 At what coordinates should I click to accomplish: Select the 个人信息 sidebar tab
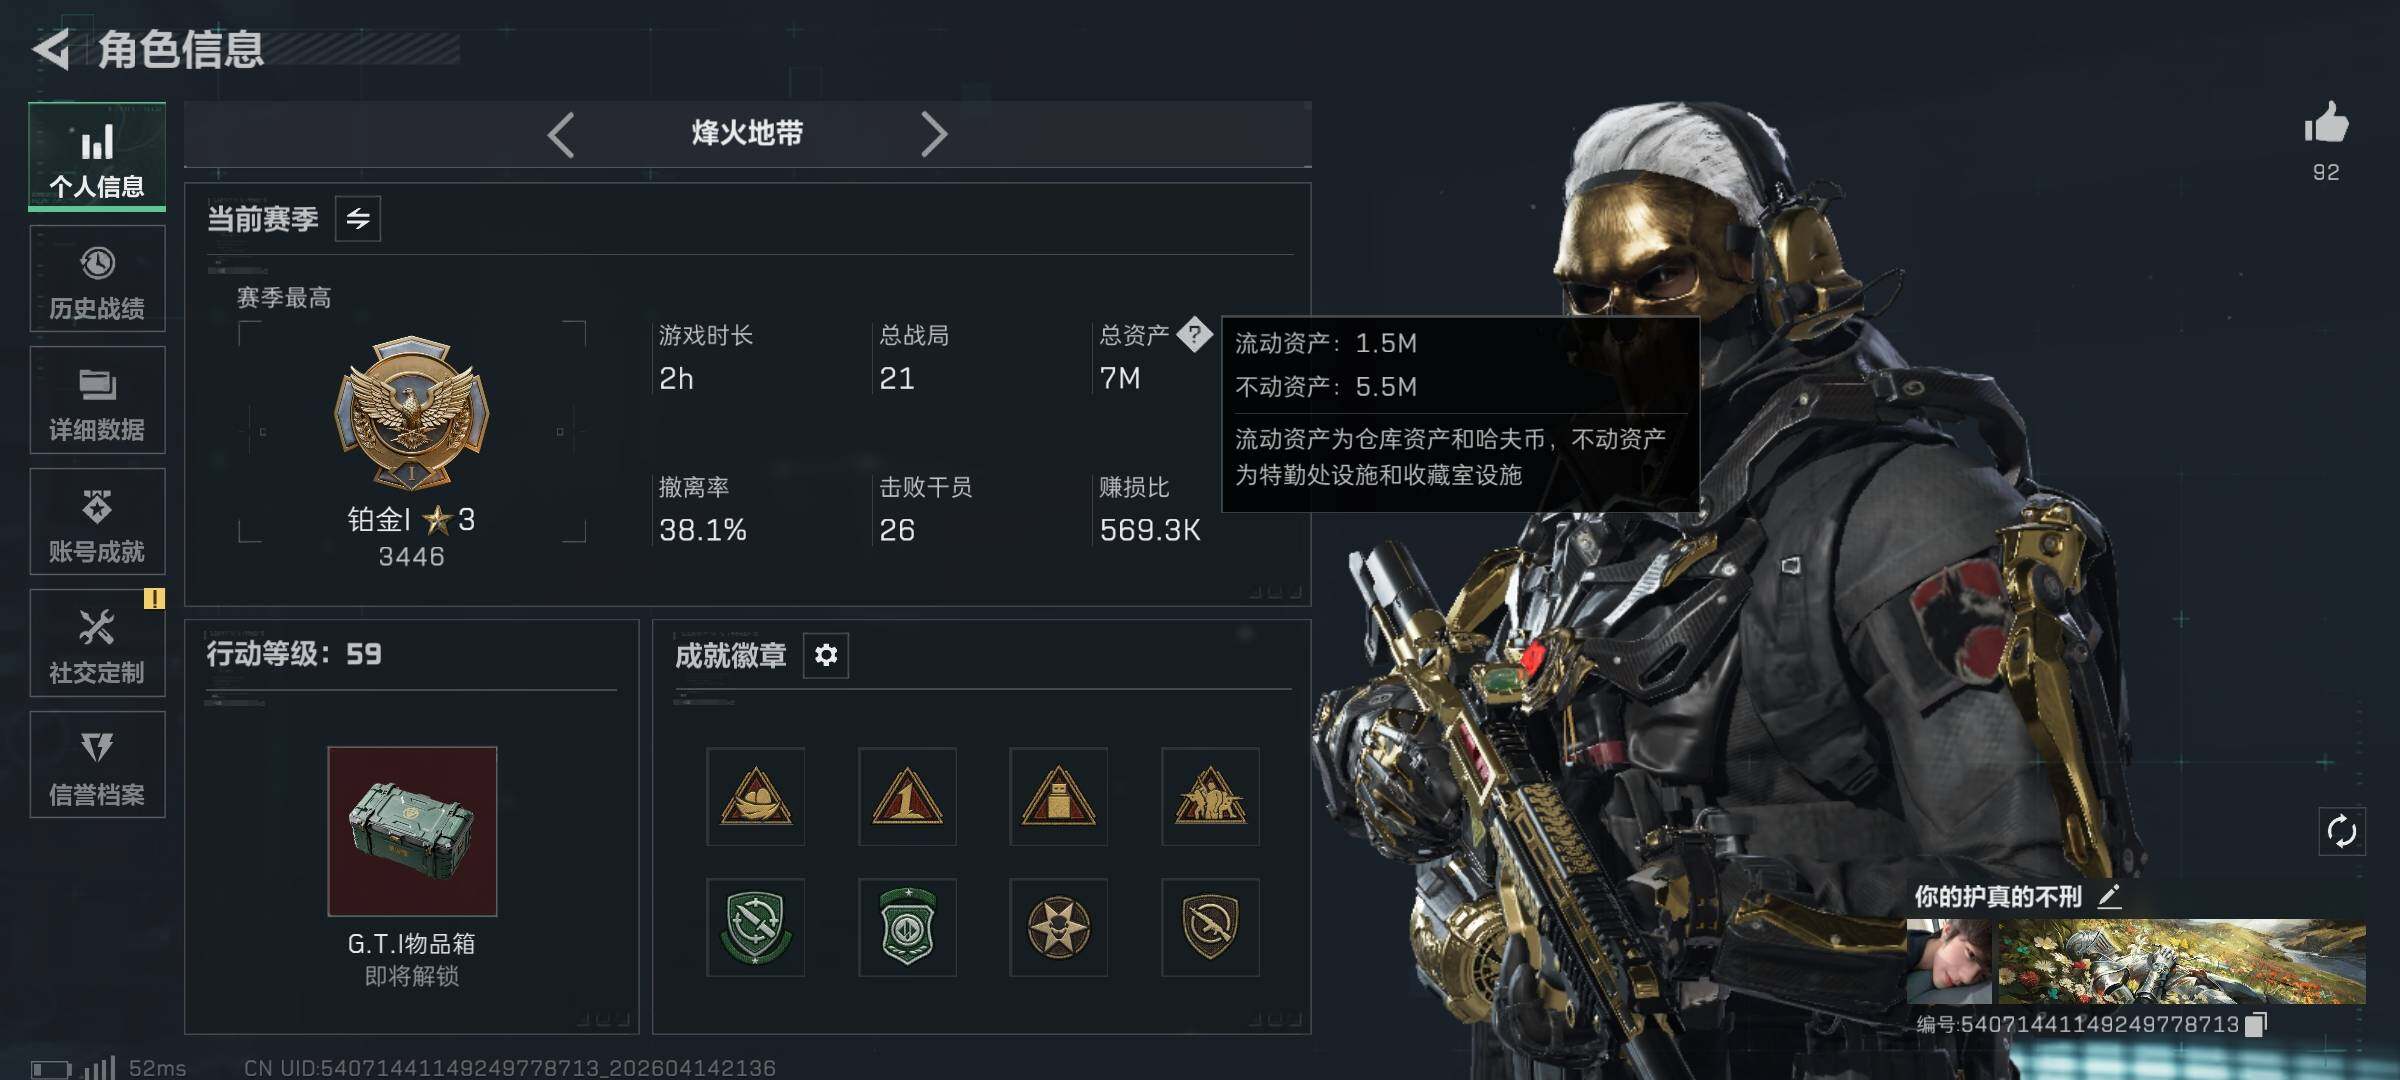click(x=97, y=156)
